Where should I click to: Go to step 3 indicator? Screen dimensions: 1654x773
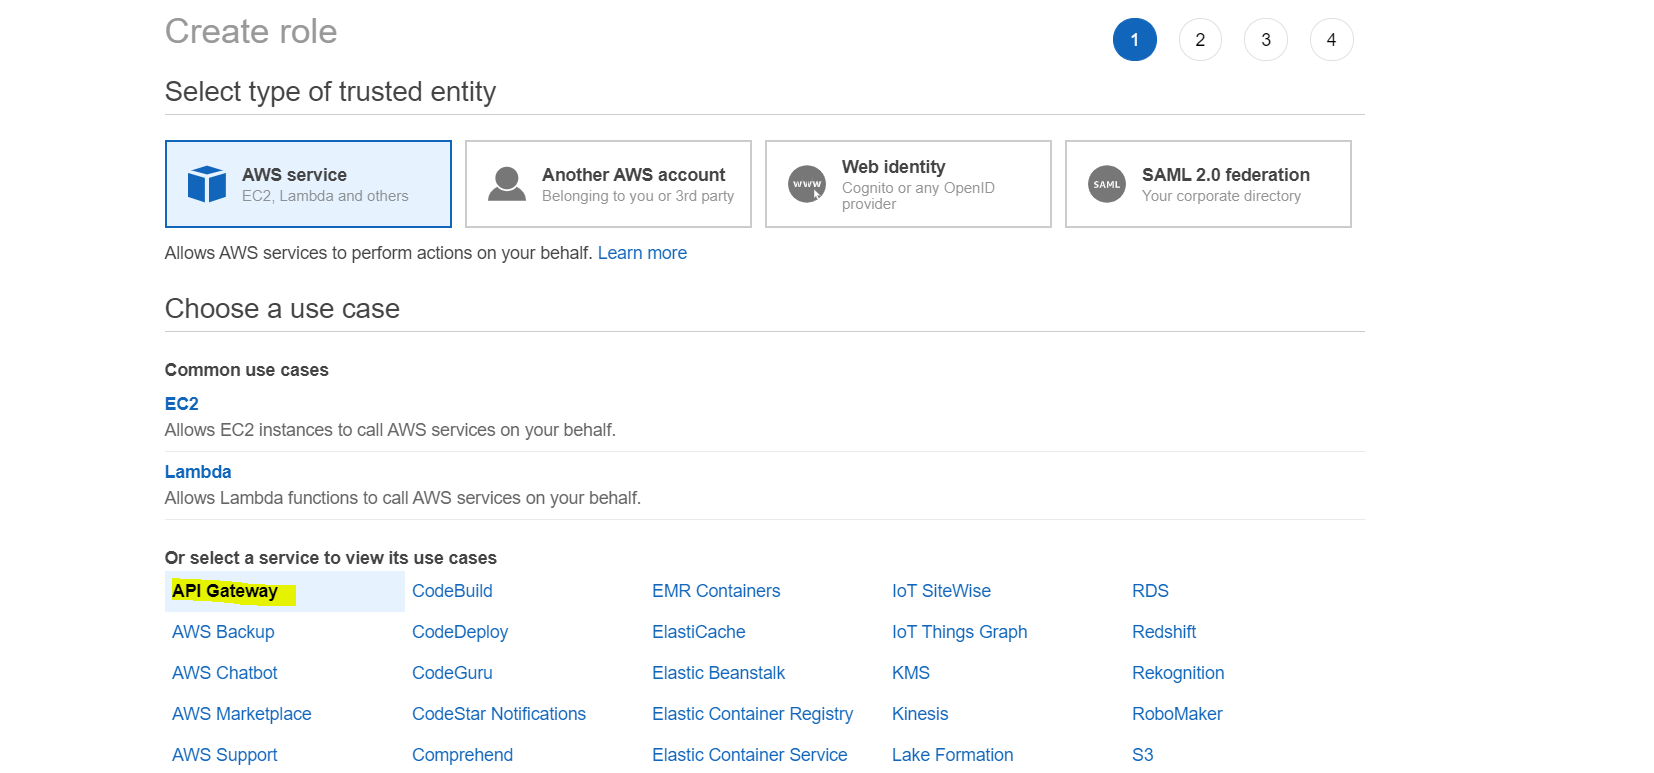click(x=1266, y=40)
